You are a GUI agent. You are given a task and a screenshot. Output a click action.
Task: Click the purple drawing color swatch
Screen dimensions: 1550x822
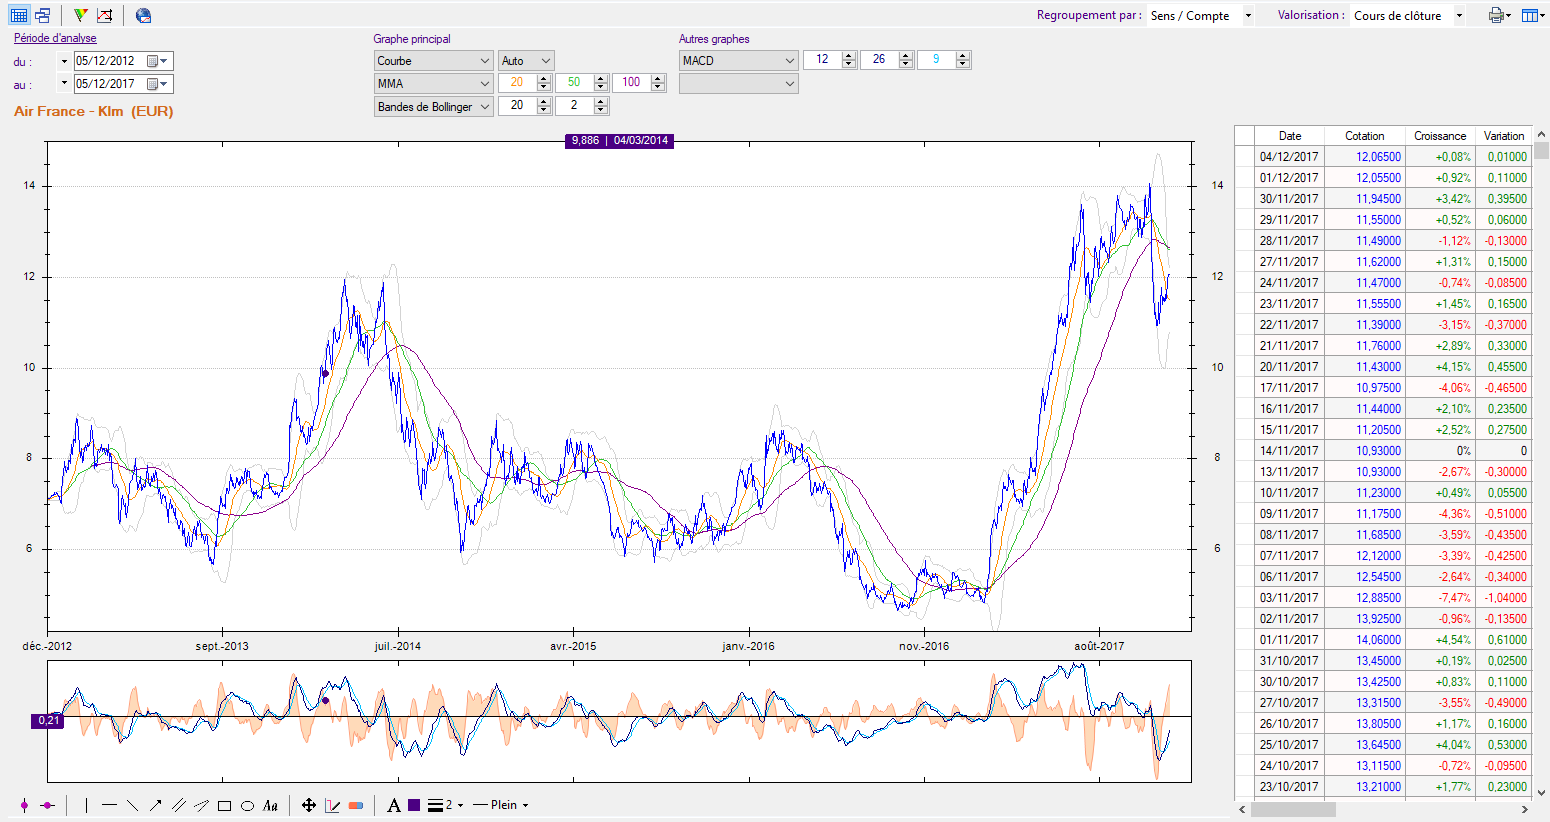click(x=414, y=805)
